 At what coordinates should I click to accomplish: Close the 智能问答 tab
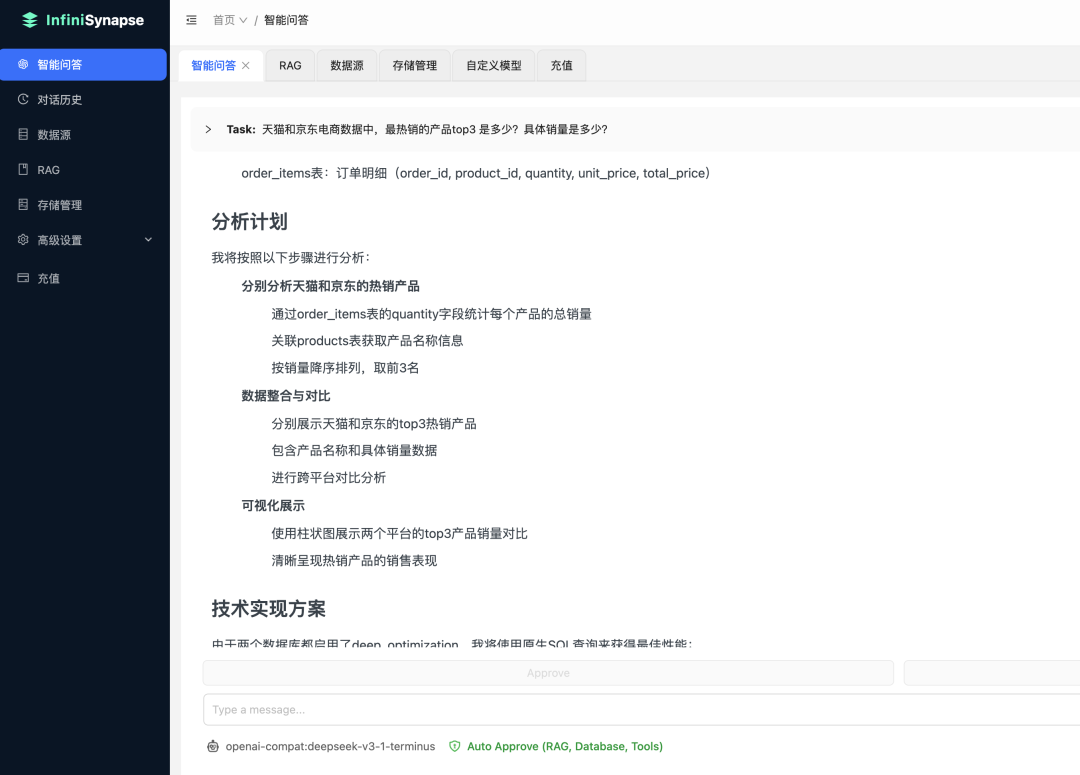point(246,65)
